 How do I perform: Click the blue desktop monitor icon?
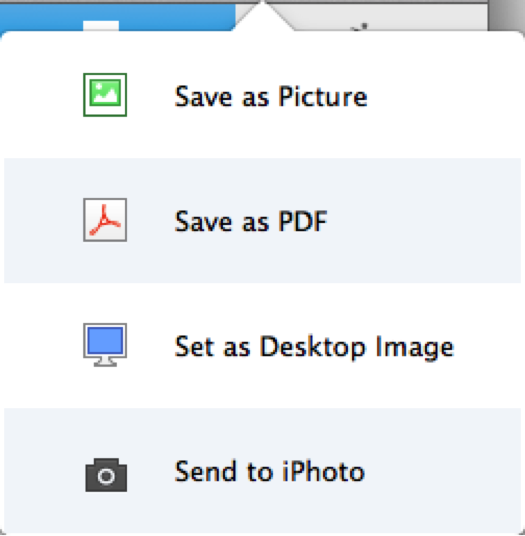[x=105, y=345]
